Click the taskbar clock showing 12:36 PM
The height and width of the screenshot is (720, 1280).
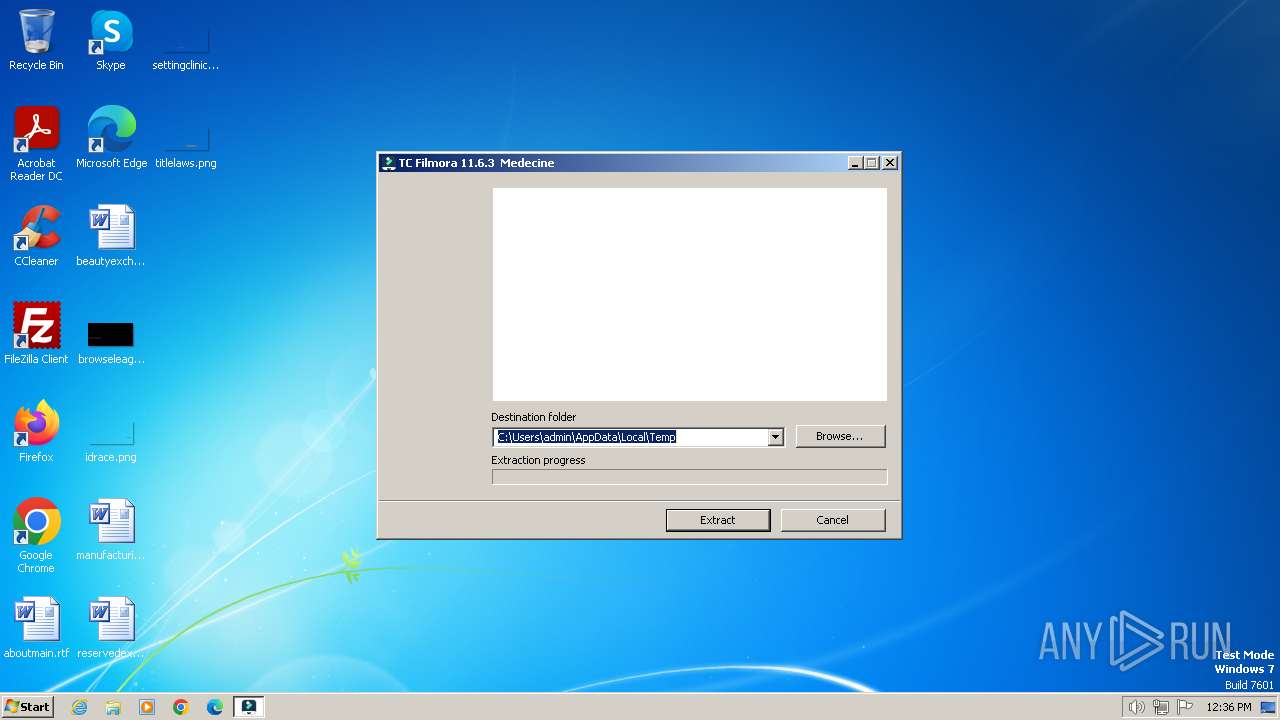tap(1229, 707)
